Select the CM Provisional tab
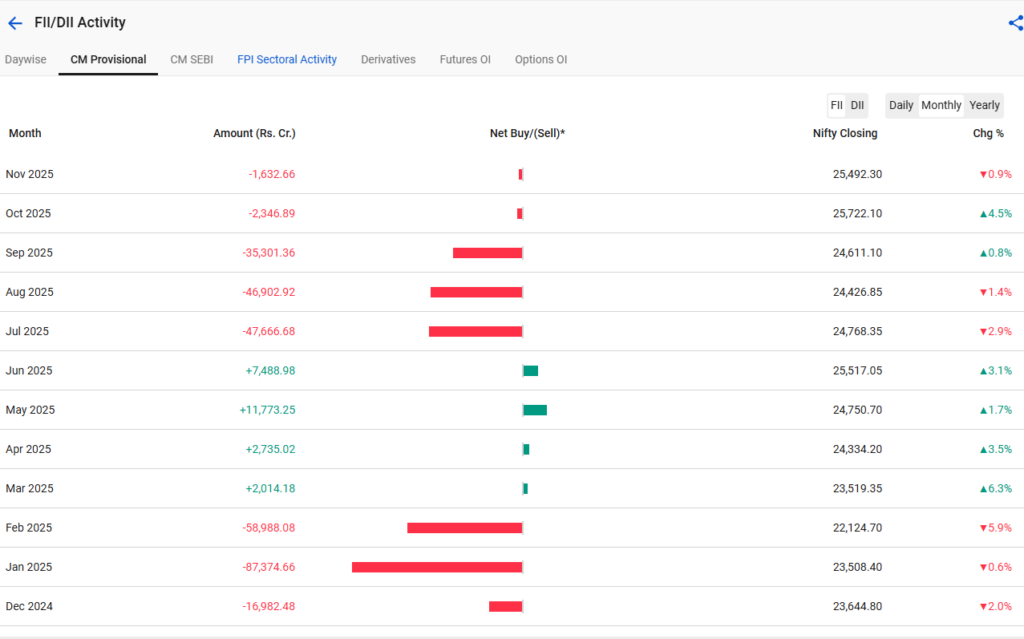Viewport: 1024px width, 639px height. pyautogui.click(x=108, y=59)
